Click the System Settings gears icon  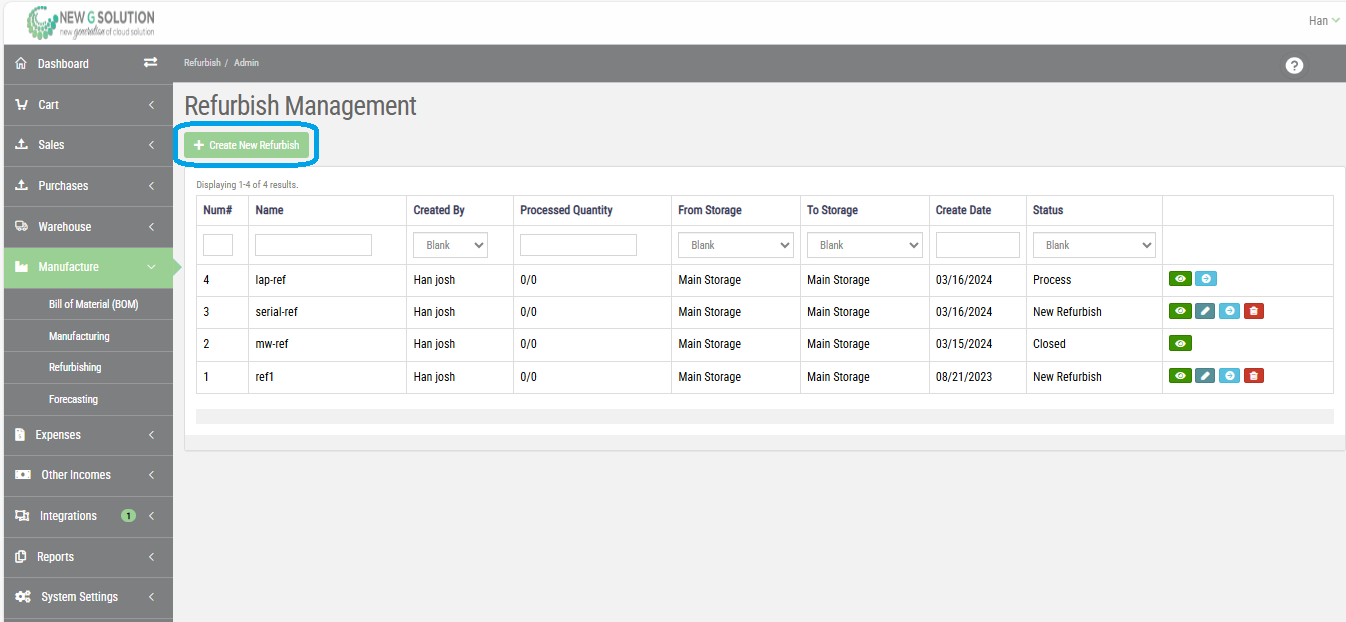click(x=23, y=597)
